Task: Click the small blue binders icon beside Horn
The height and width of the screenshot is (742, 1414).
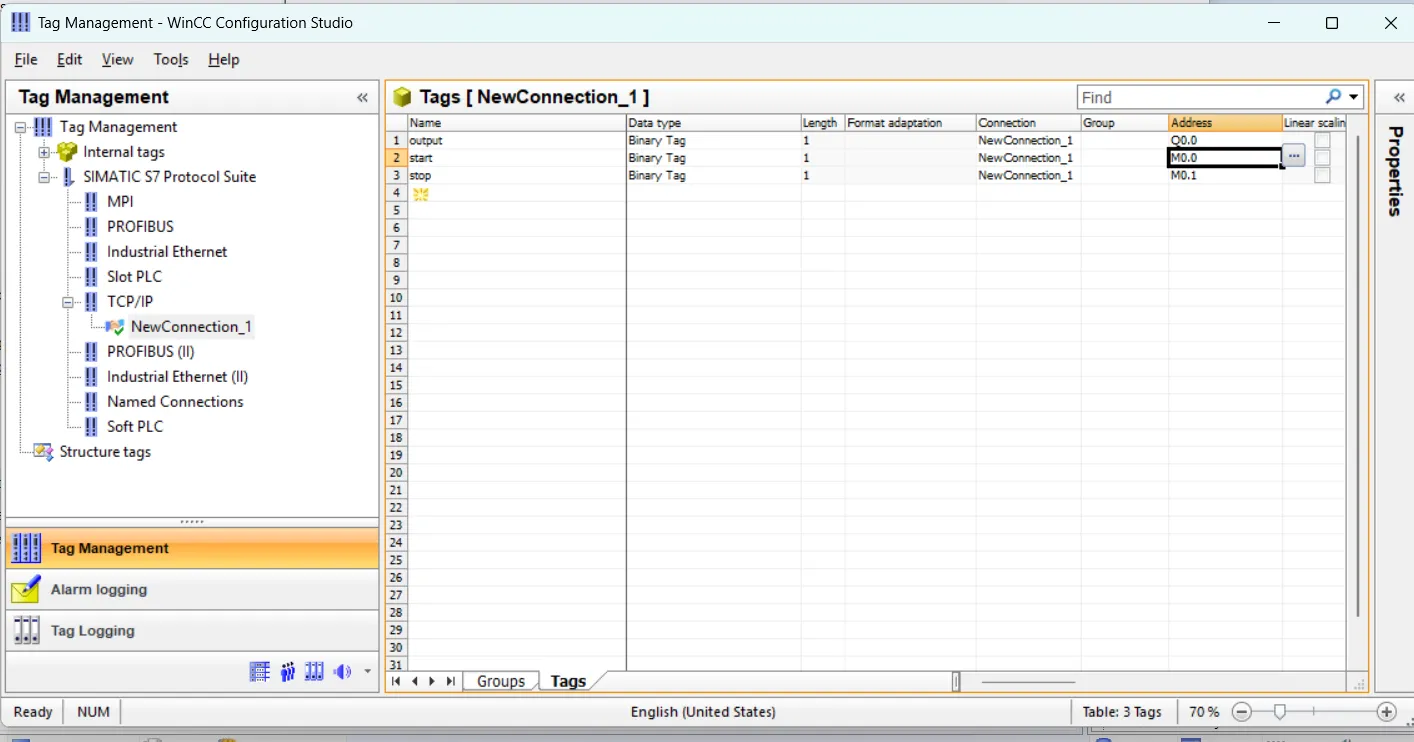Action: pos(315,672)
